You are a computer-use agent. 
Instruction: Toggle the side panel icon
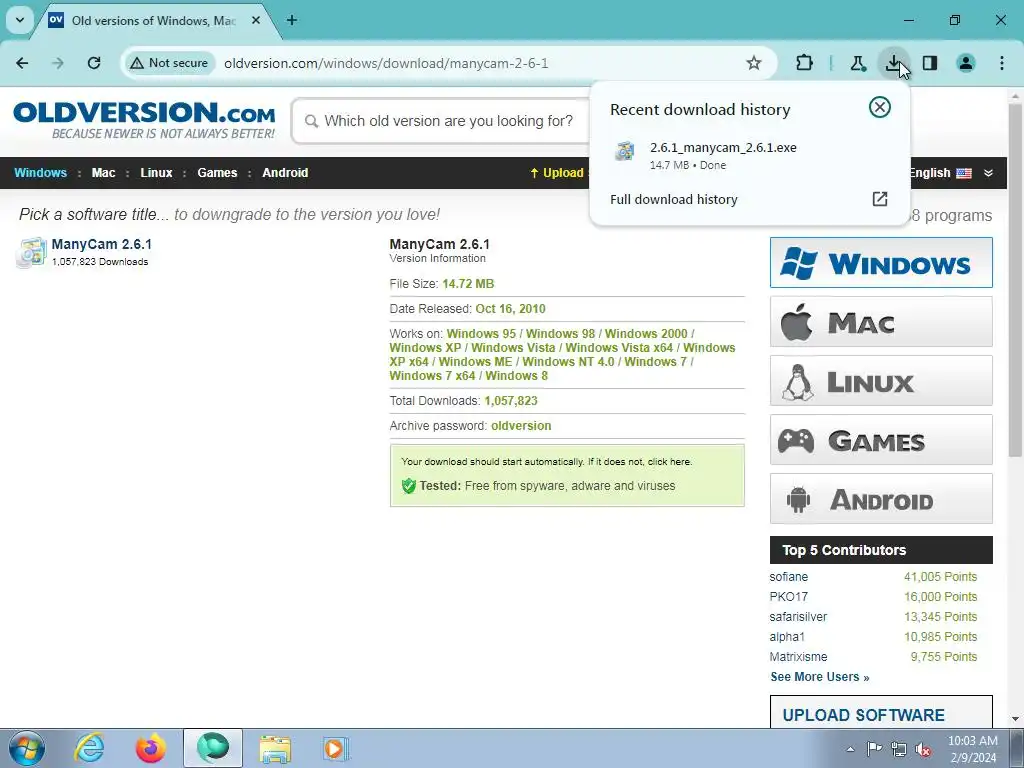pyautogui.click(x=930, y=63)
